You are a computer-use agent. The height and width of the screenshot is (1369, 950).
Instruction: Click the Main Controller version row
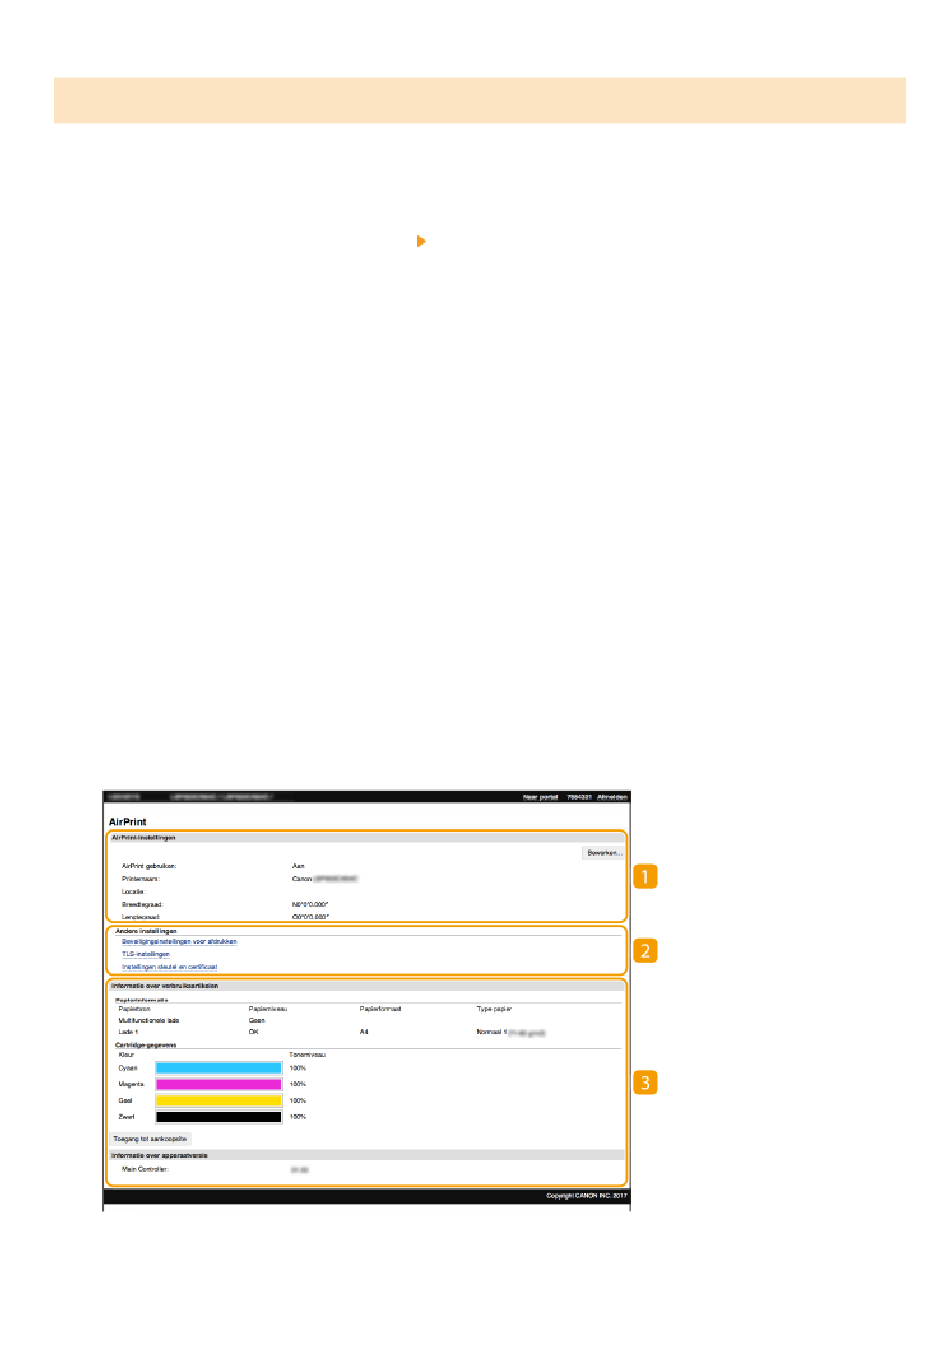pyautogui.click(x=145, y=1169)
